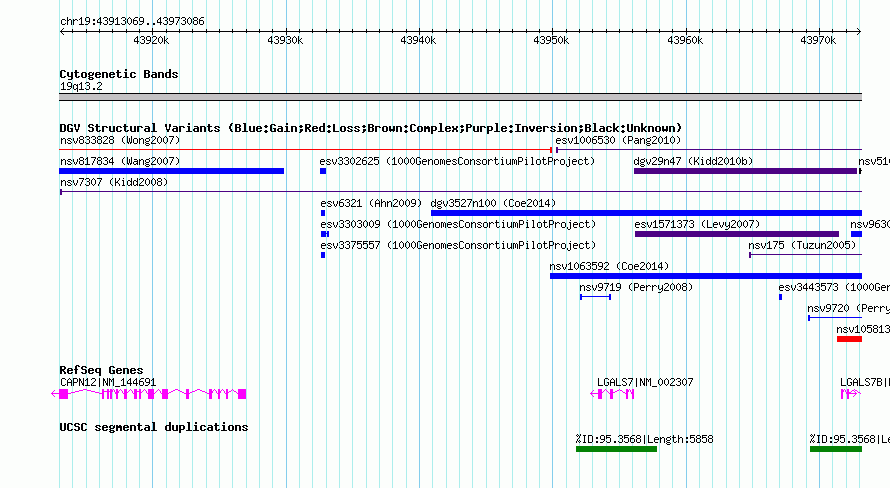This screenshot has width=890, height=488.
Task: Select variant label esv6321 (Ahn2009)
Action: (x=371, y=203)
